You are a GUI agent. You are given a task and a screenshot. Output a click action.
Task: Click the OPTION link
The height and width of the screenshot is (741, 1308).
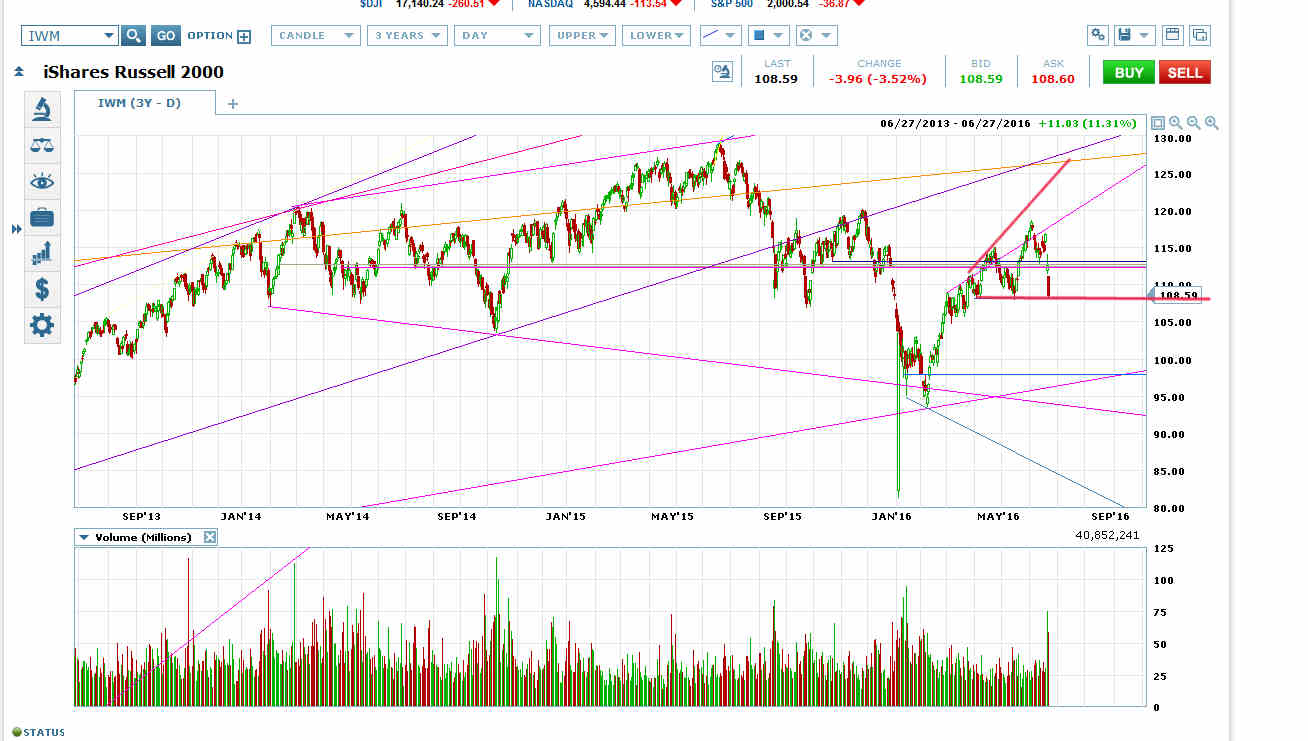(210, 36)
